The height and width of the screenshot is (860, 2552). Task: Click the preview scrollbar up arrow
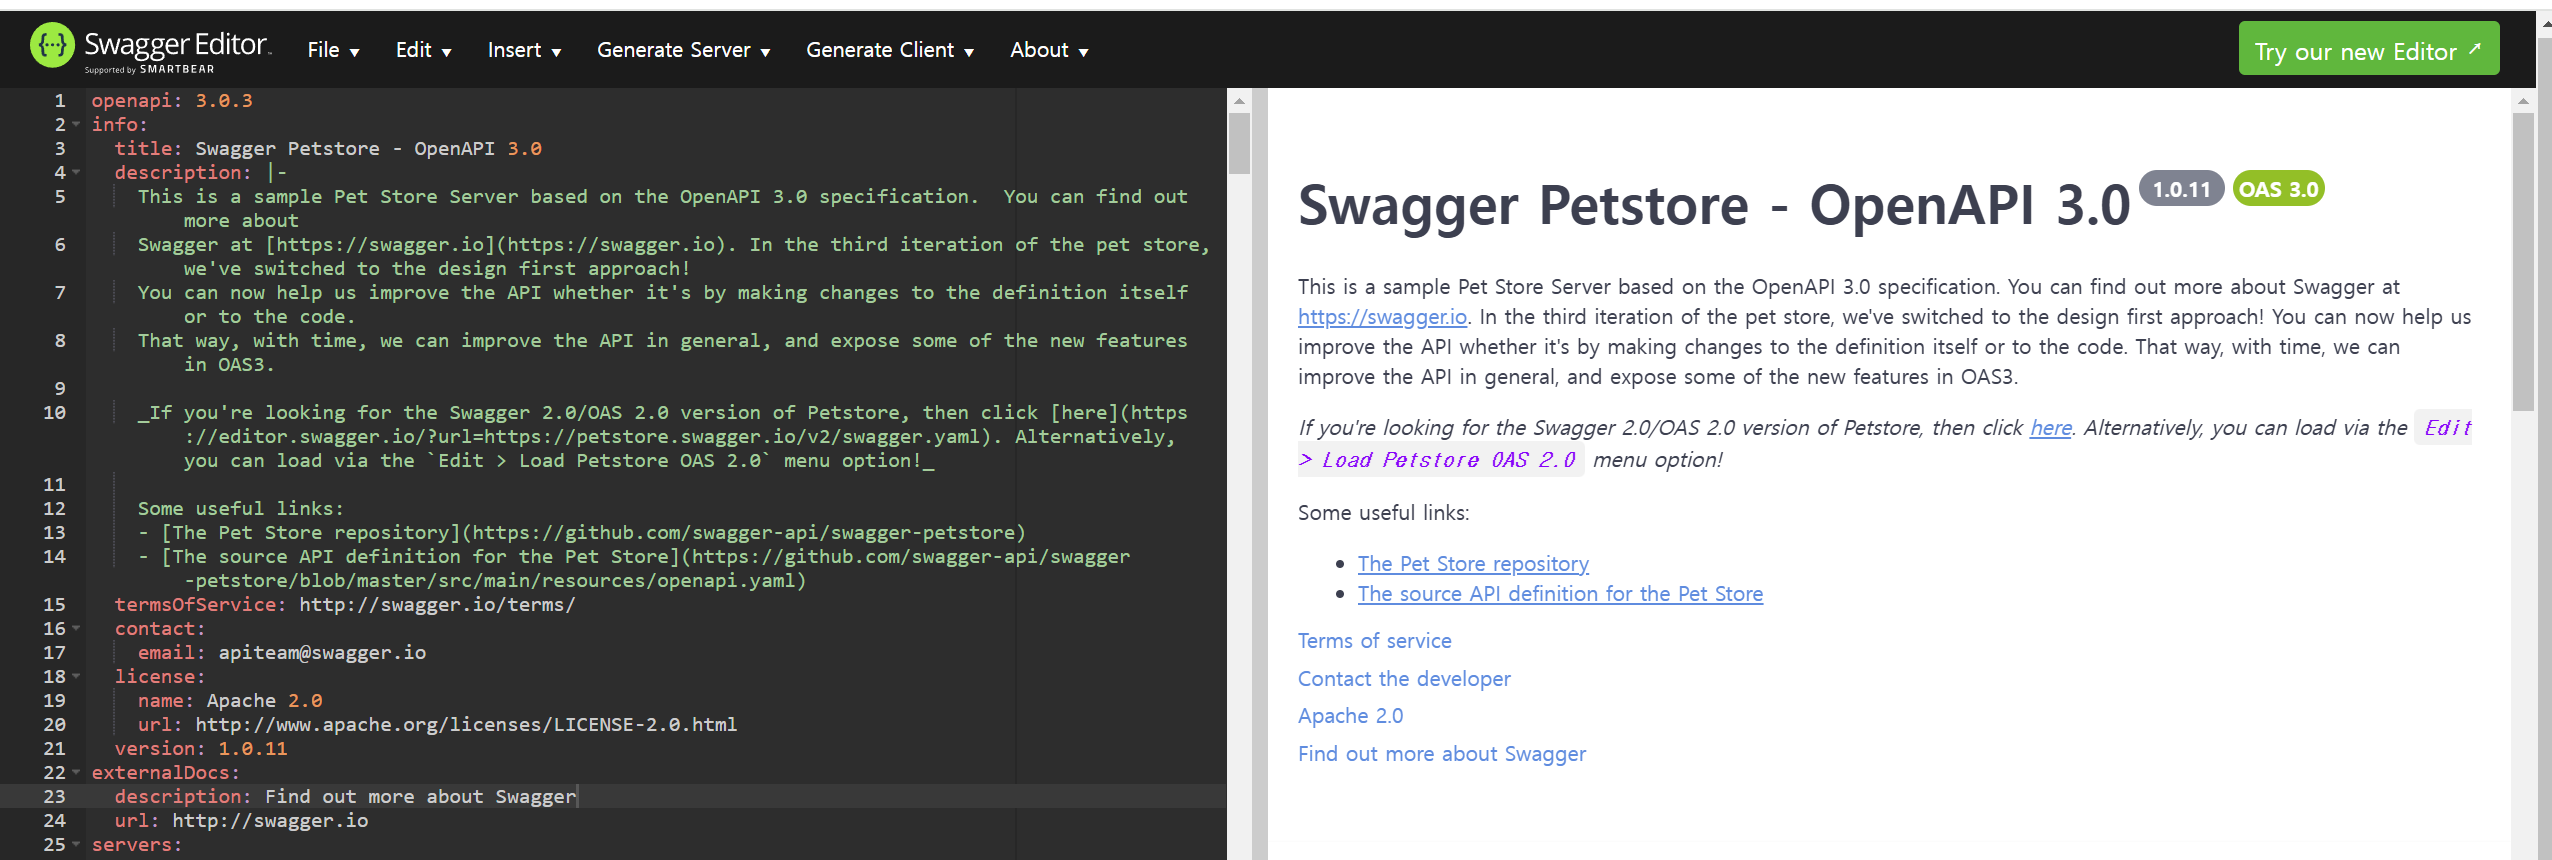tap(2523, 101)
